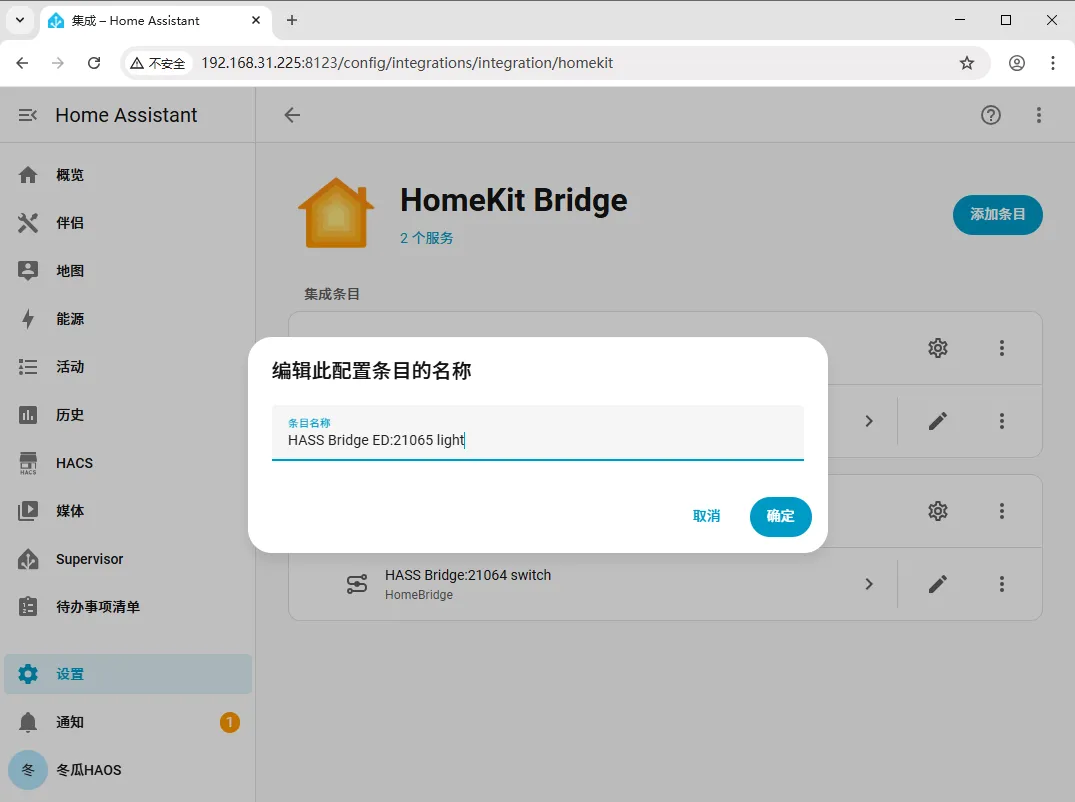Screen dimensions: 1075x802
Task: Click the HomeBridge subtitle text
Action: (419, 595)
